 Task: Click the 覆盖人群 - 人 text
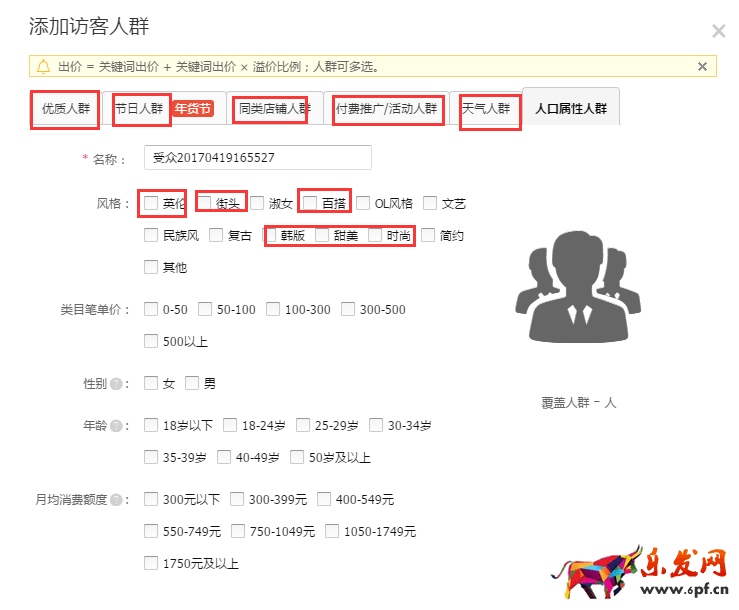[579, 403]
